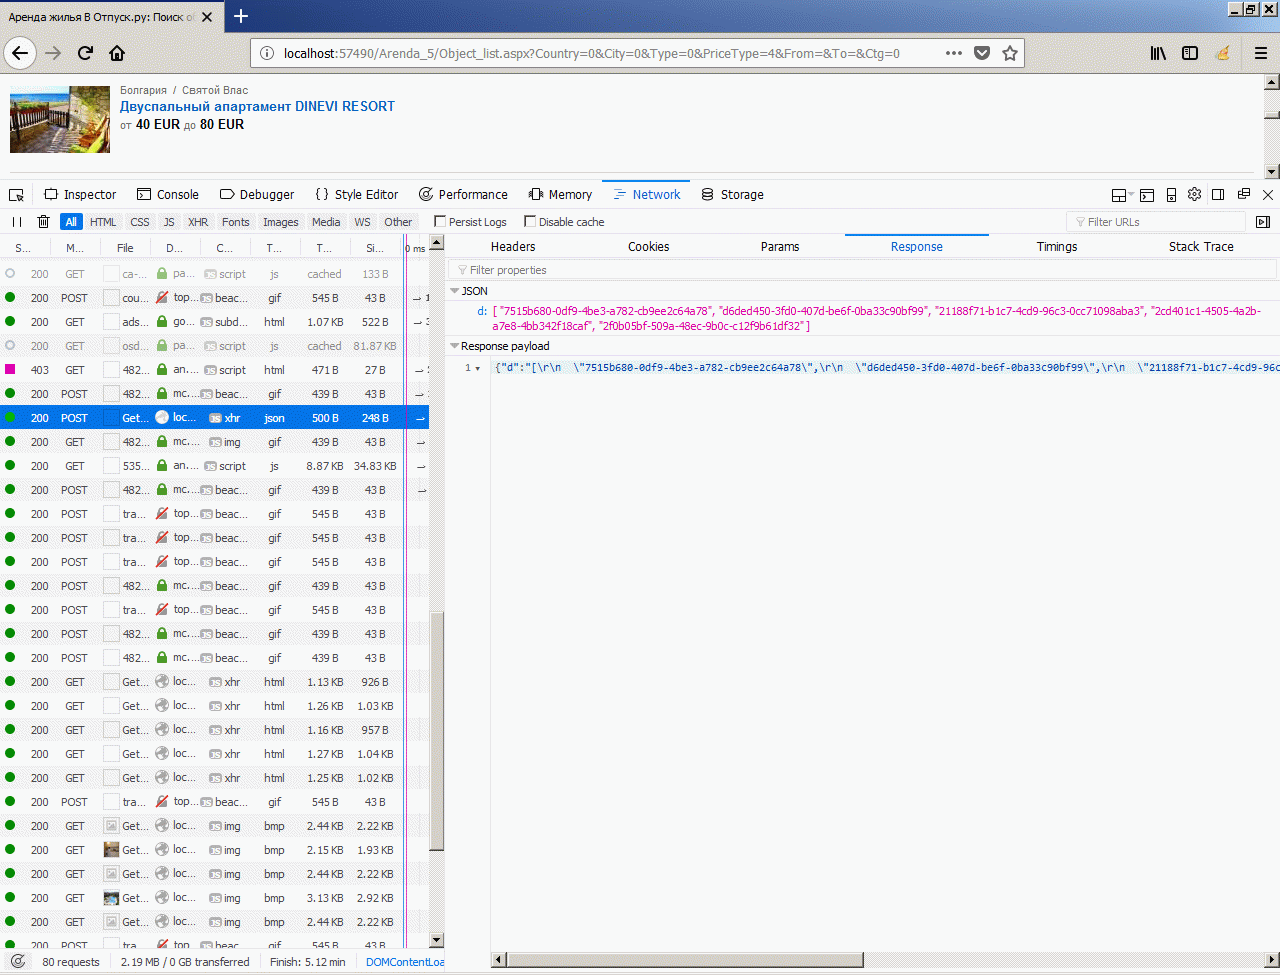Show the browser sidebars
1280x975 pixels.
click(1190, 53)
